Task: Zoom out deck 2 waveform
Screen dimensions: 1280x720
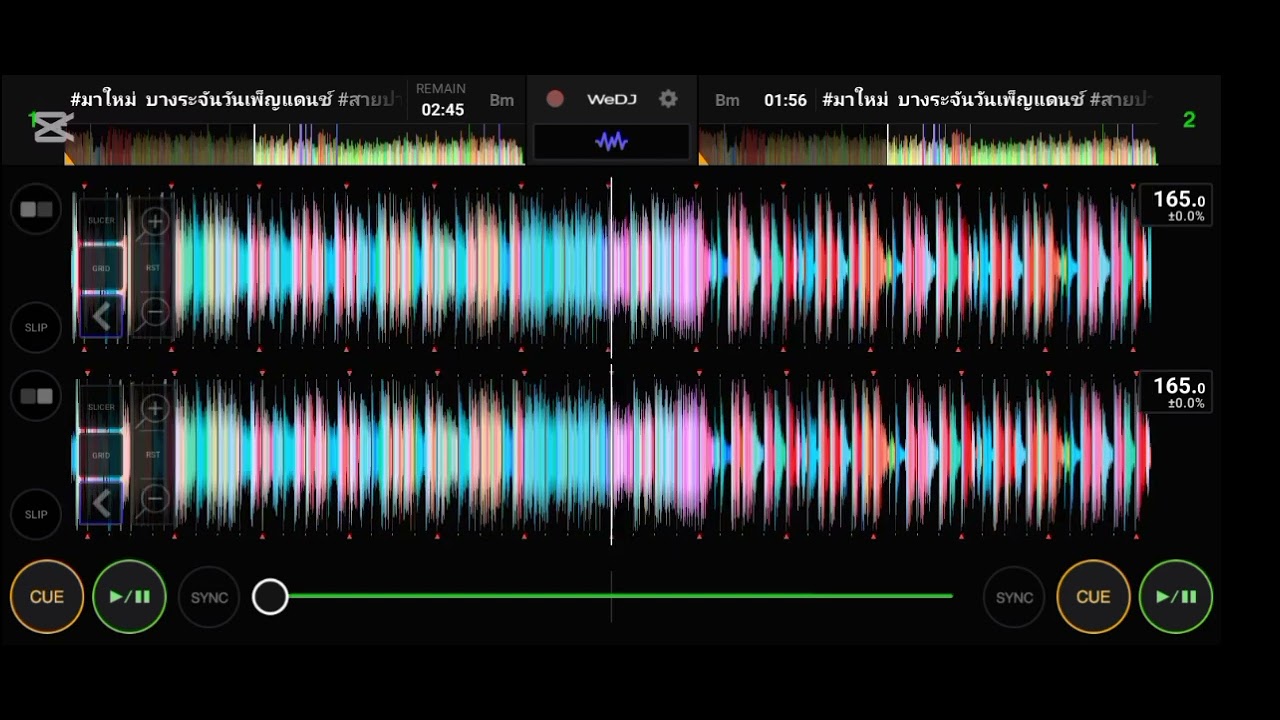Action: coord(155,499)
